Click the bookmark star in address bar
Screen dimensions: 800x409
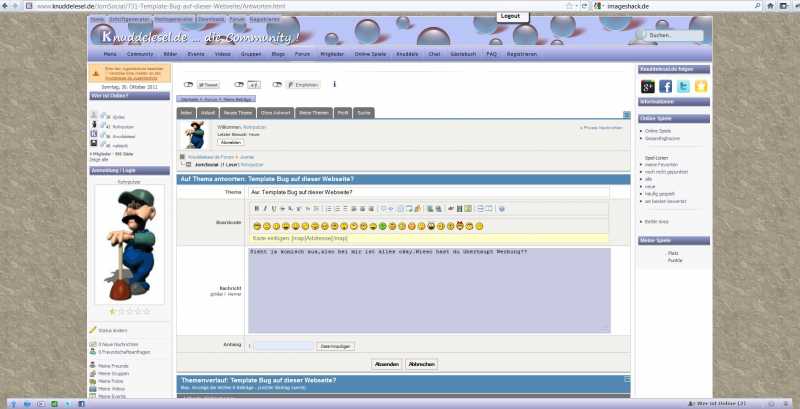[569, 6]
